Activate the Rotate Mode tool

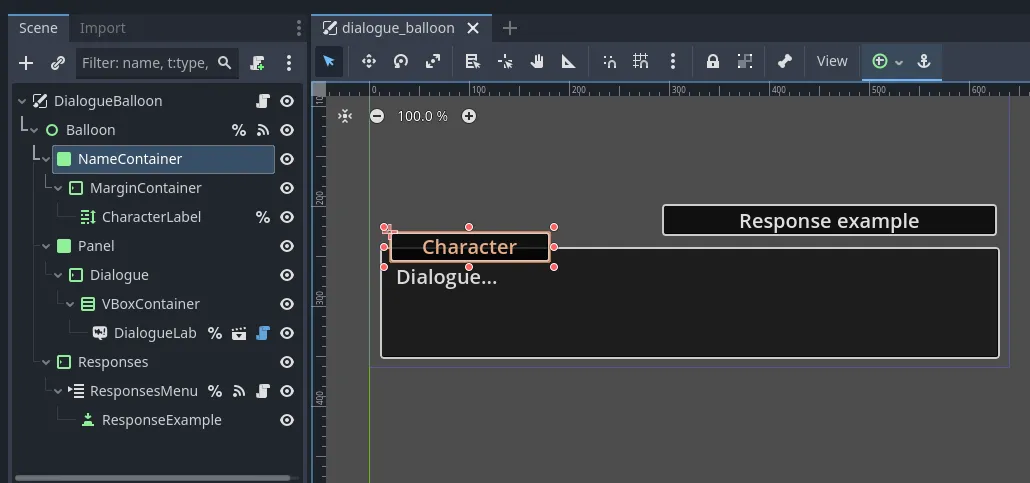tap(401, 62)
